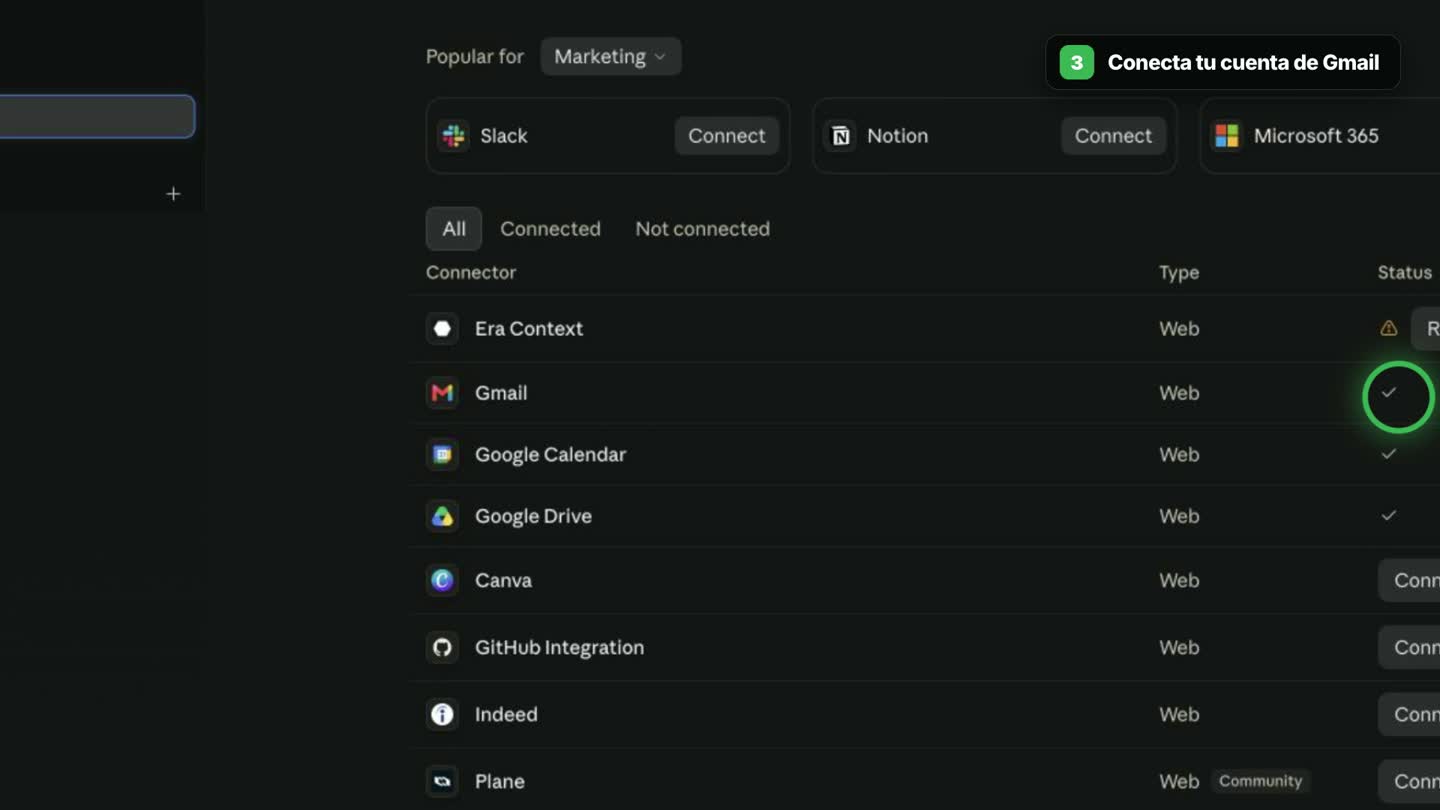Select the Gmail row name

(501, 393)
